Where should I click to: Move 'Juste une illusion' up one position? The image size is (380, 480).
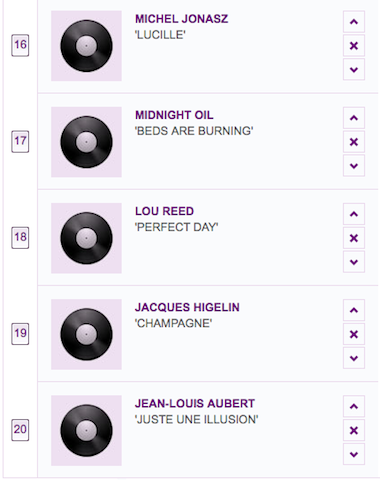click(354, 406)
